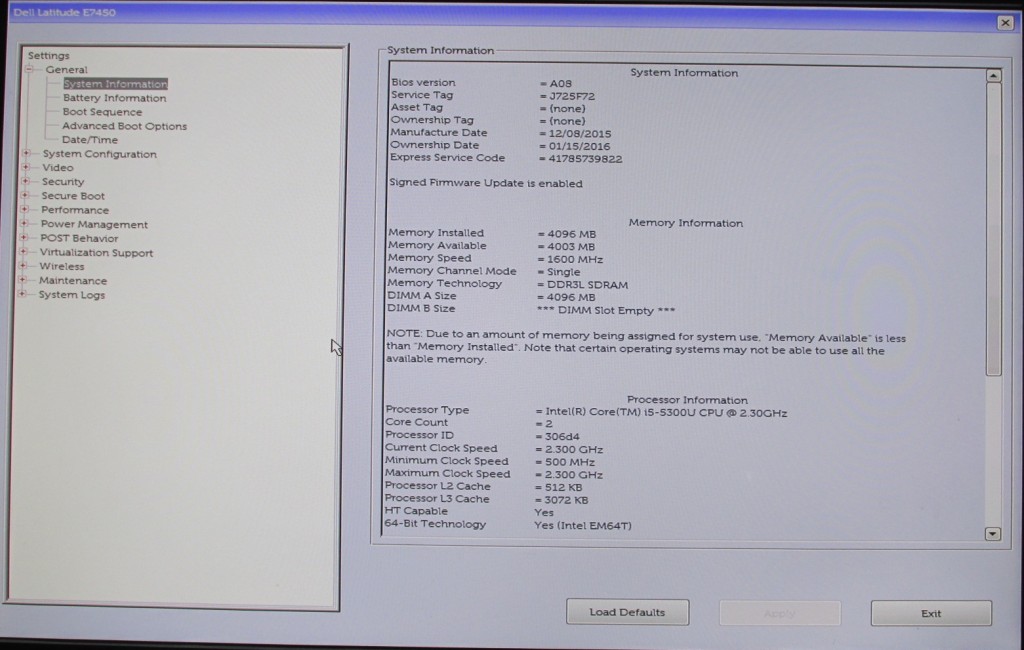Expand the Power Management node

tap(24, 223)
